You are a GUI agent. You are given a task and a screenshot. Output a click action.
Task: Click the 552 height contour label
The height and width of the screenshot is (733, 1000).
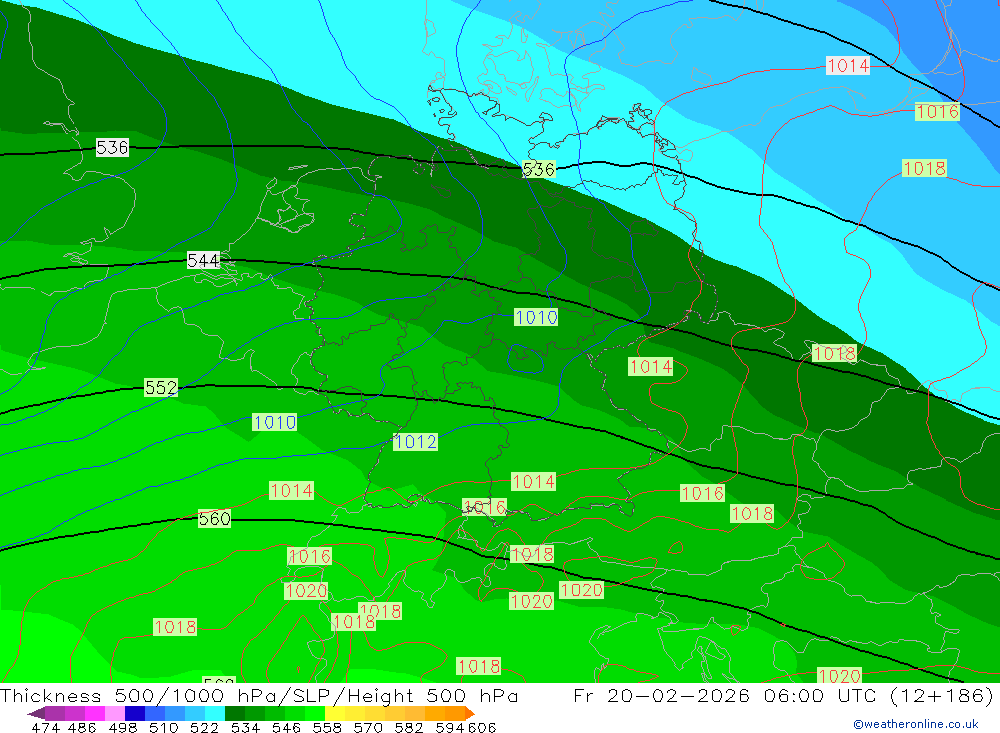[161, 387]
